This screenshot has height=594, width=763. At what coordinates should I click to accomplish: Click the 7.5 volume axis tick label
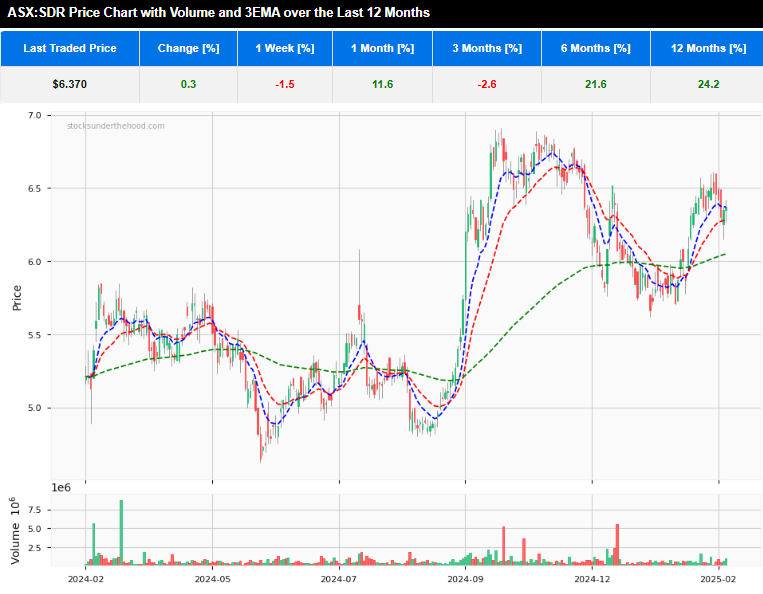(x=35, y=510)
